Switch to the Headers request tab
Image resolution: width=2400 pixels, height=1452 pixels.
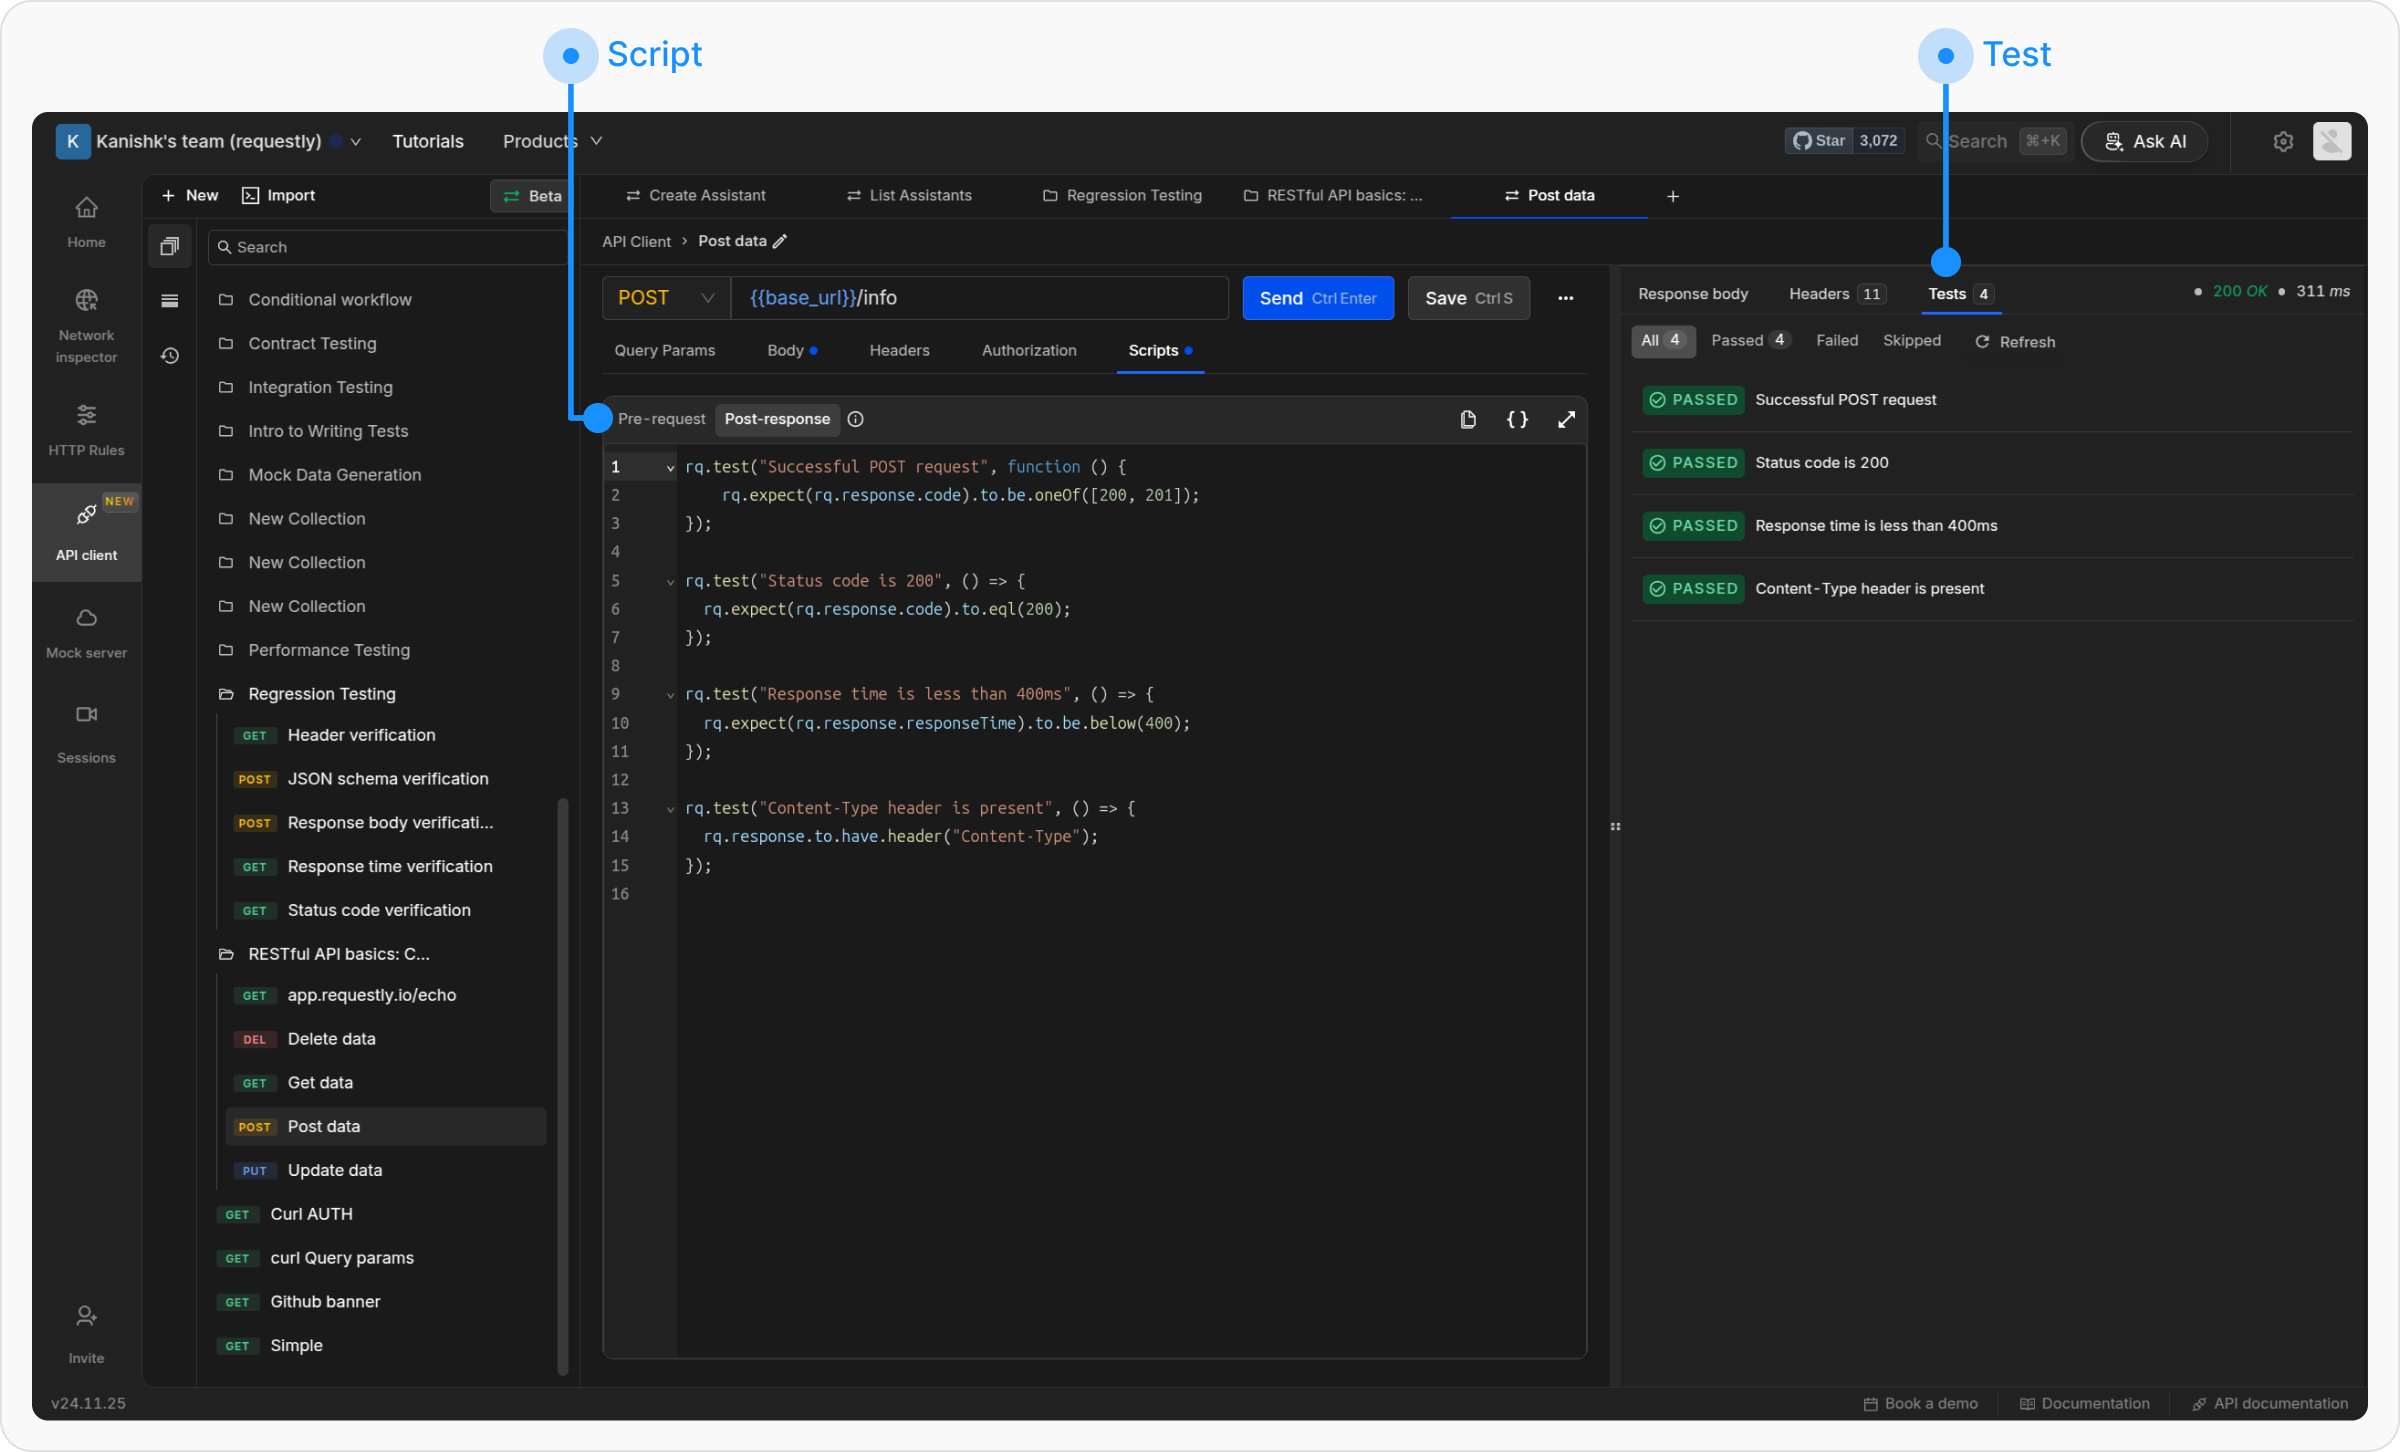point(899,350)
